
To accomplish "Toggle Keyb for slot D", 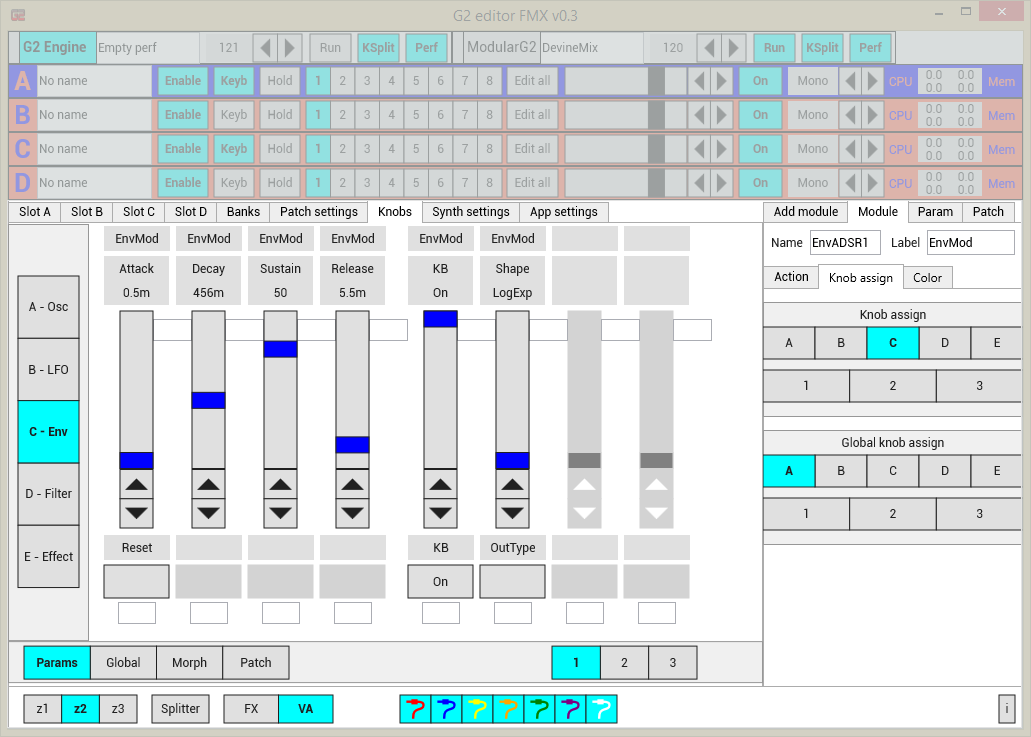I will [x=233, y=183].
